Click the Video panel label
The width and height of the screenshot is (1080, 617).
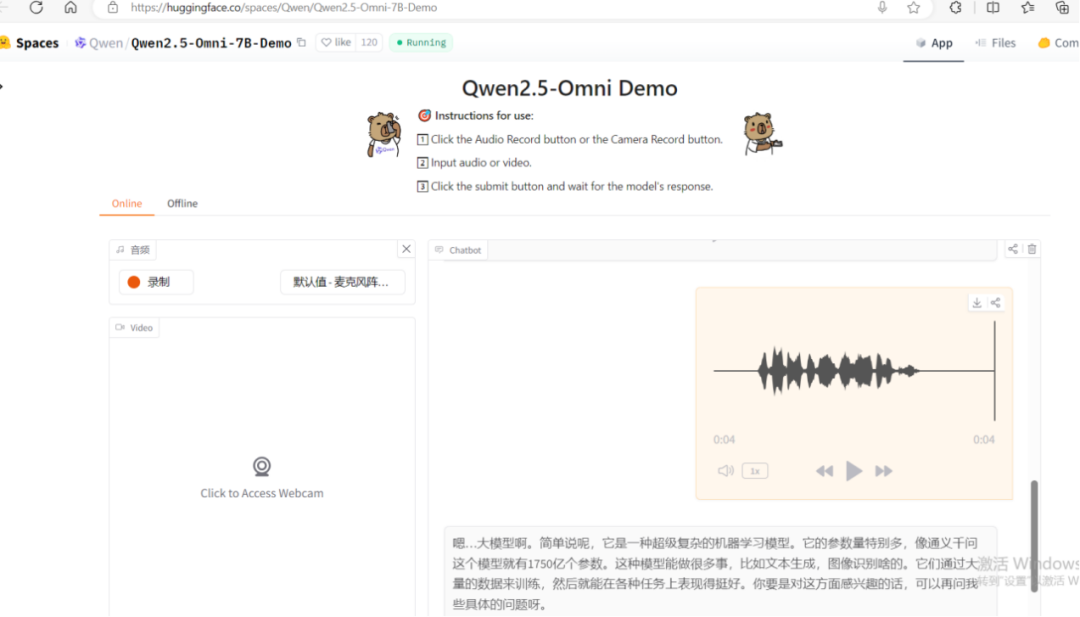(134, 328)
